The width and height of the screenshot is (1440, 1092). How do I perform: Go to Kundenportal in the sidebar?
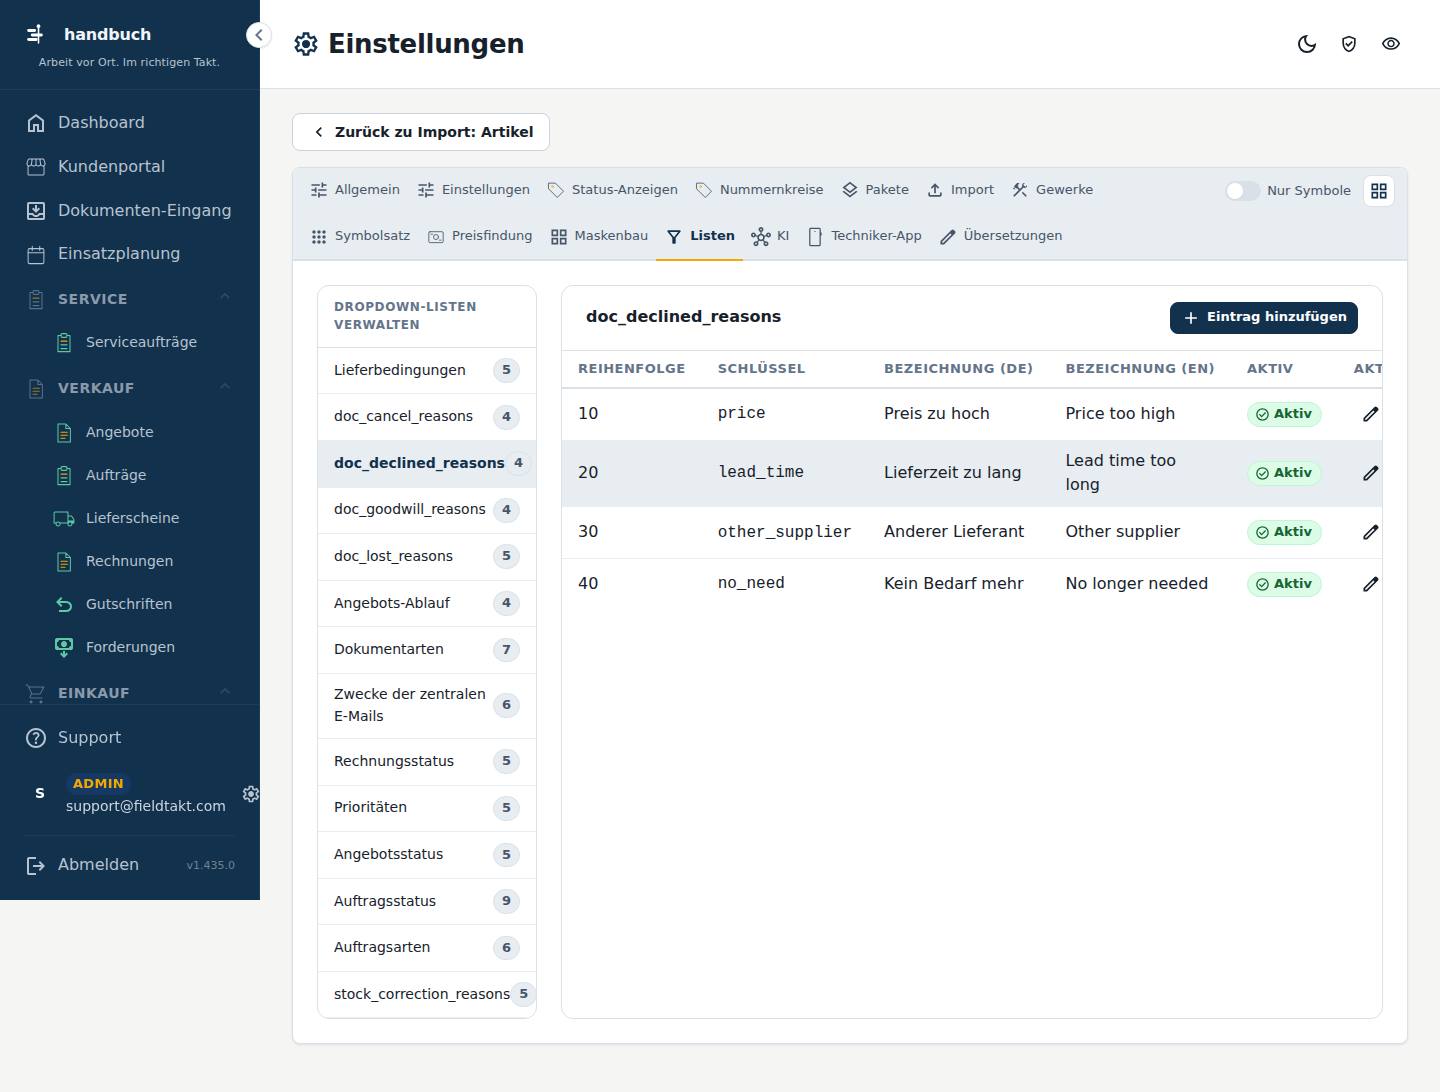[x=130, y=167]
